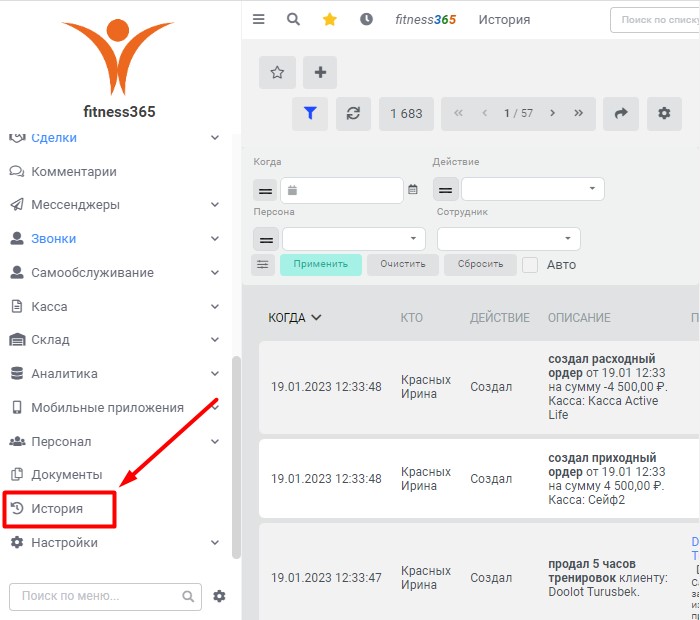Select Звонки in sidebar
Screen dimensions: 700x620
coord(54,238)
